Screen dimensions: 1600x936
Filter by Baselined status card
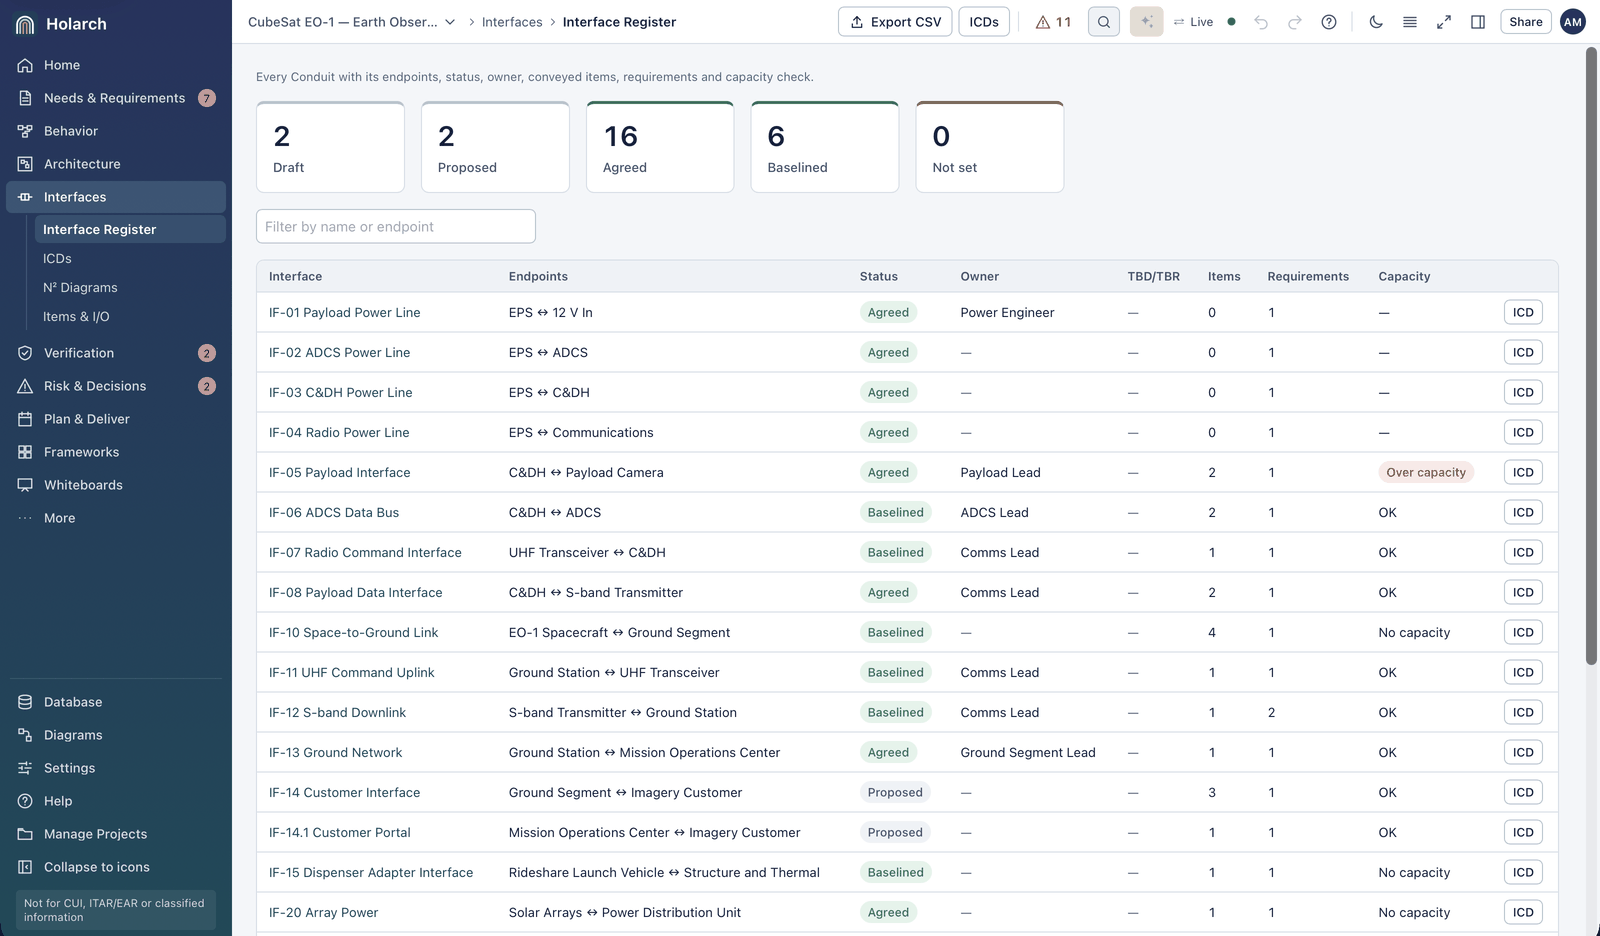click(x=825, y=147)
